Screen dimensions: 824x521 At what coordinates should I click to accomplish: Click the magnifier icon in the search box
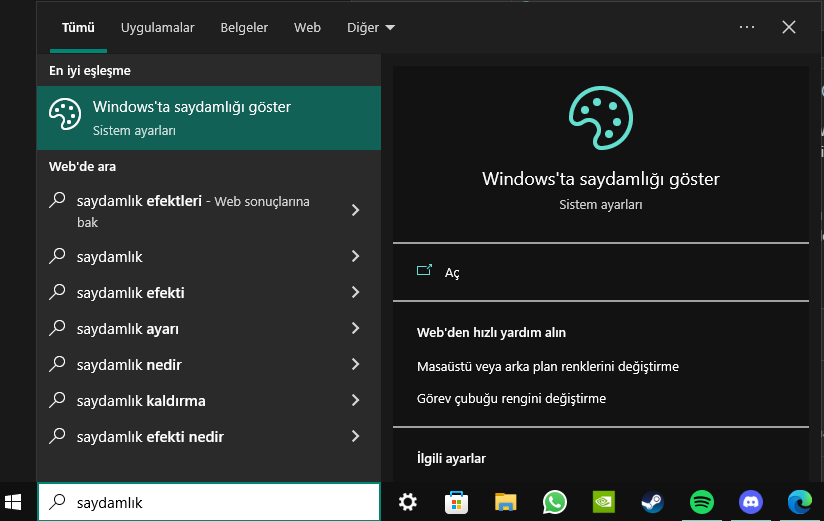[57, 502]
